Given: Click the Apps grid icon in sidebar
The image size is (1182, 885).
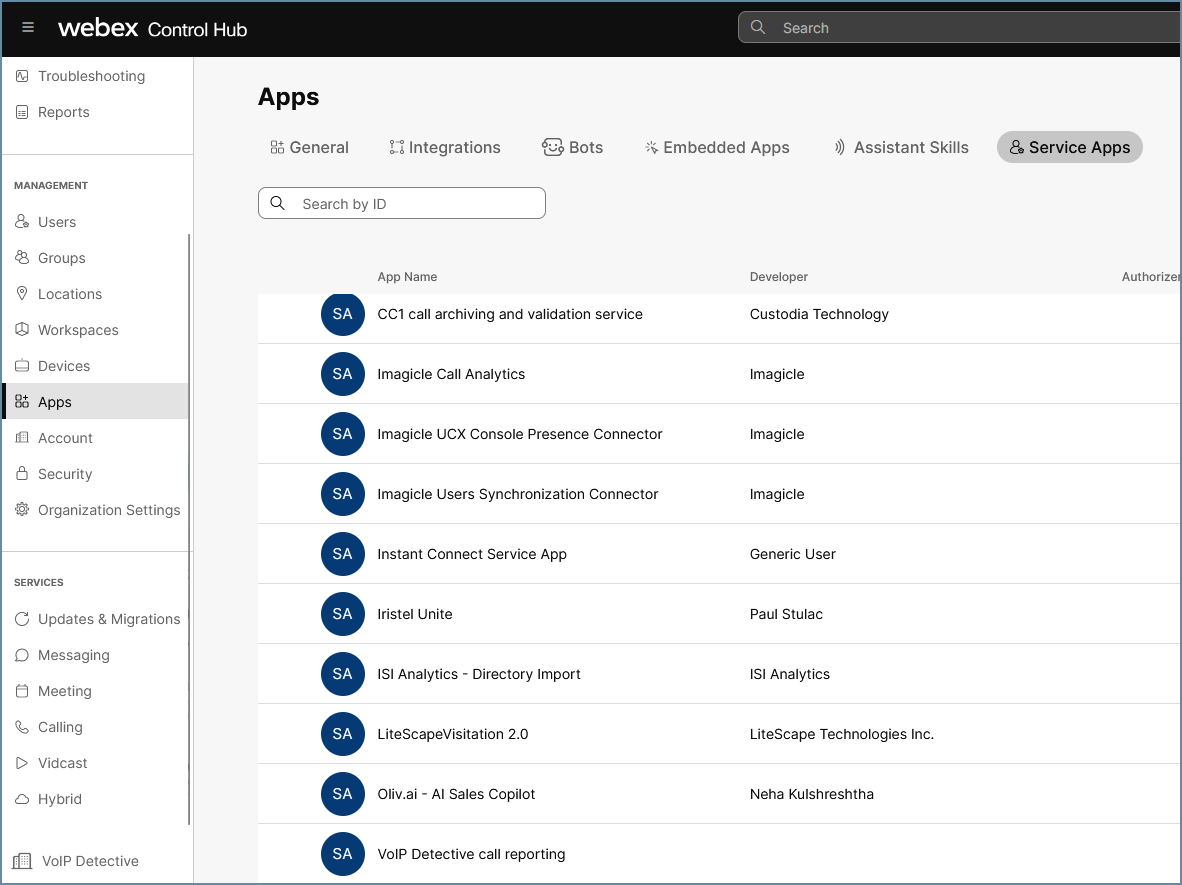Looking at the screenshot, I should [22, 402].
